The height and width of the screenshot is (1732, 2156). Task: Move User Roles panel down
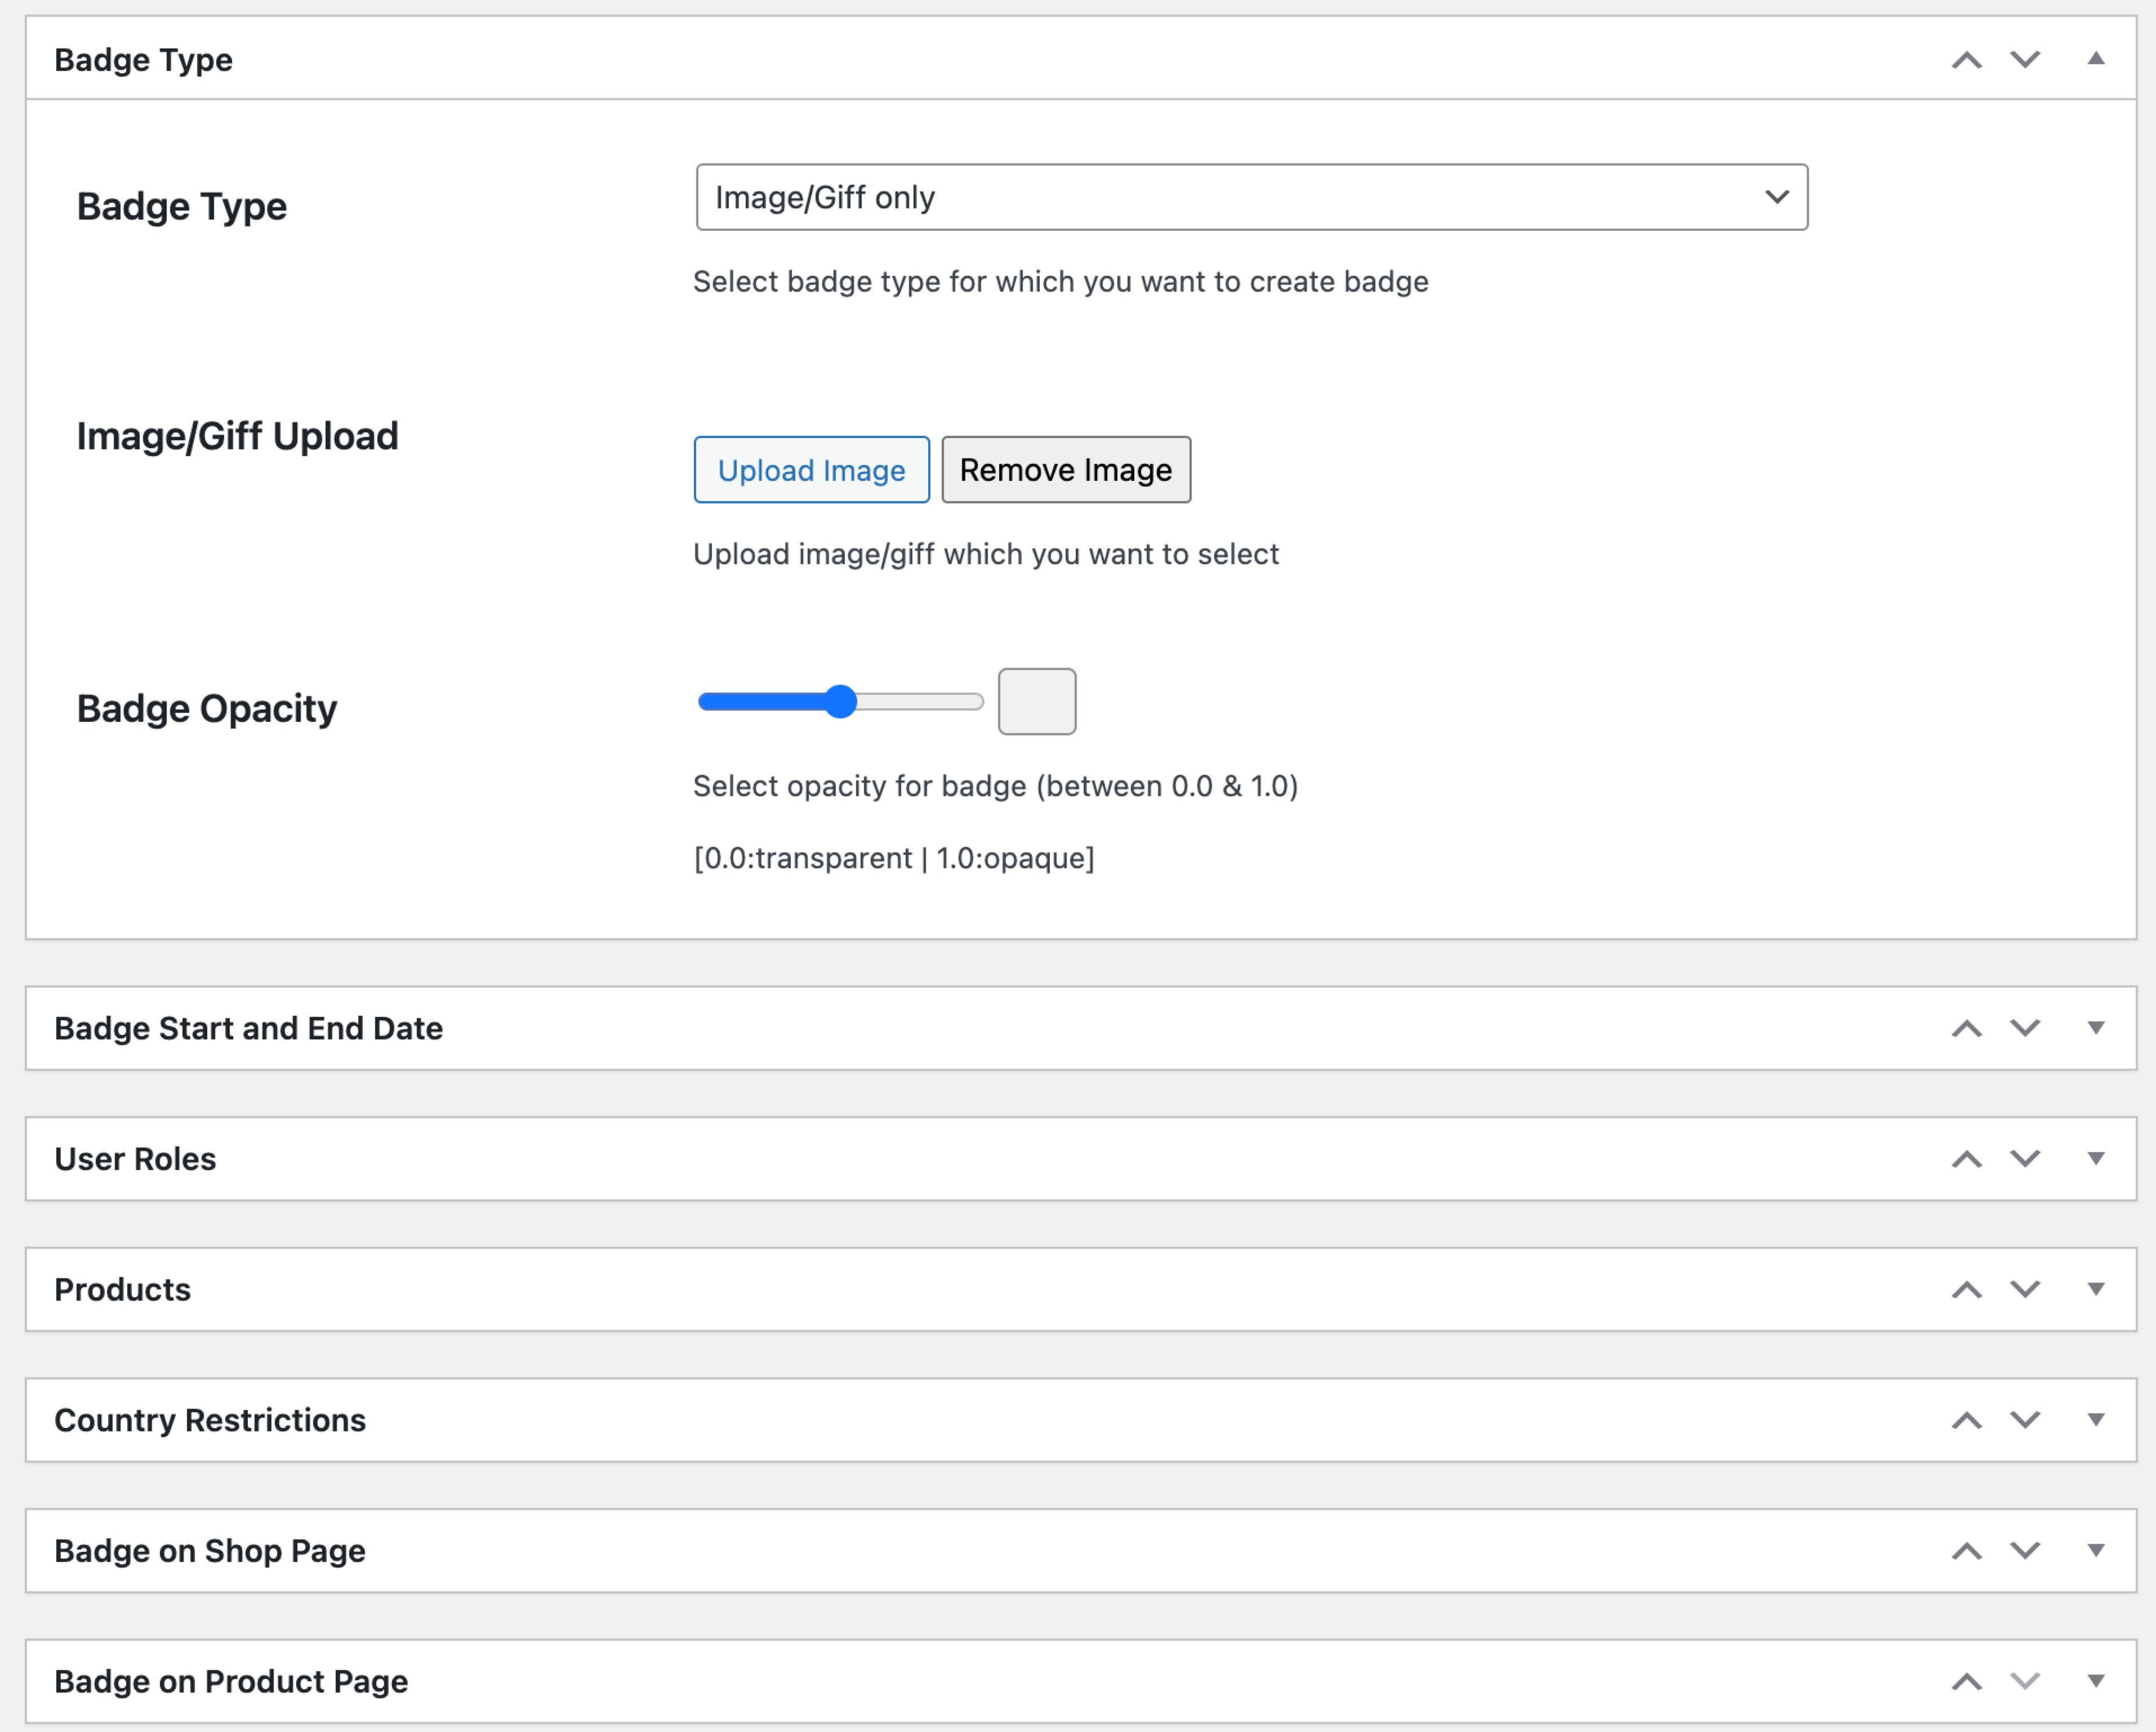pyautogui.click(x=2025, y=1158)
